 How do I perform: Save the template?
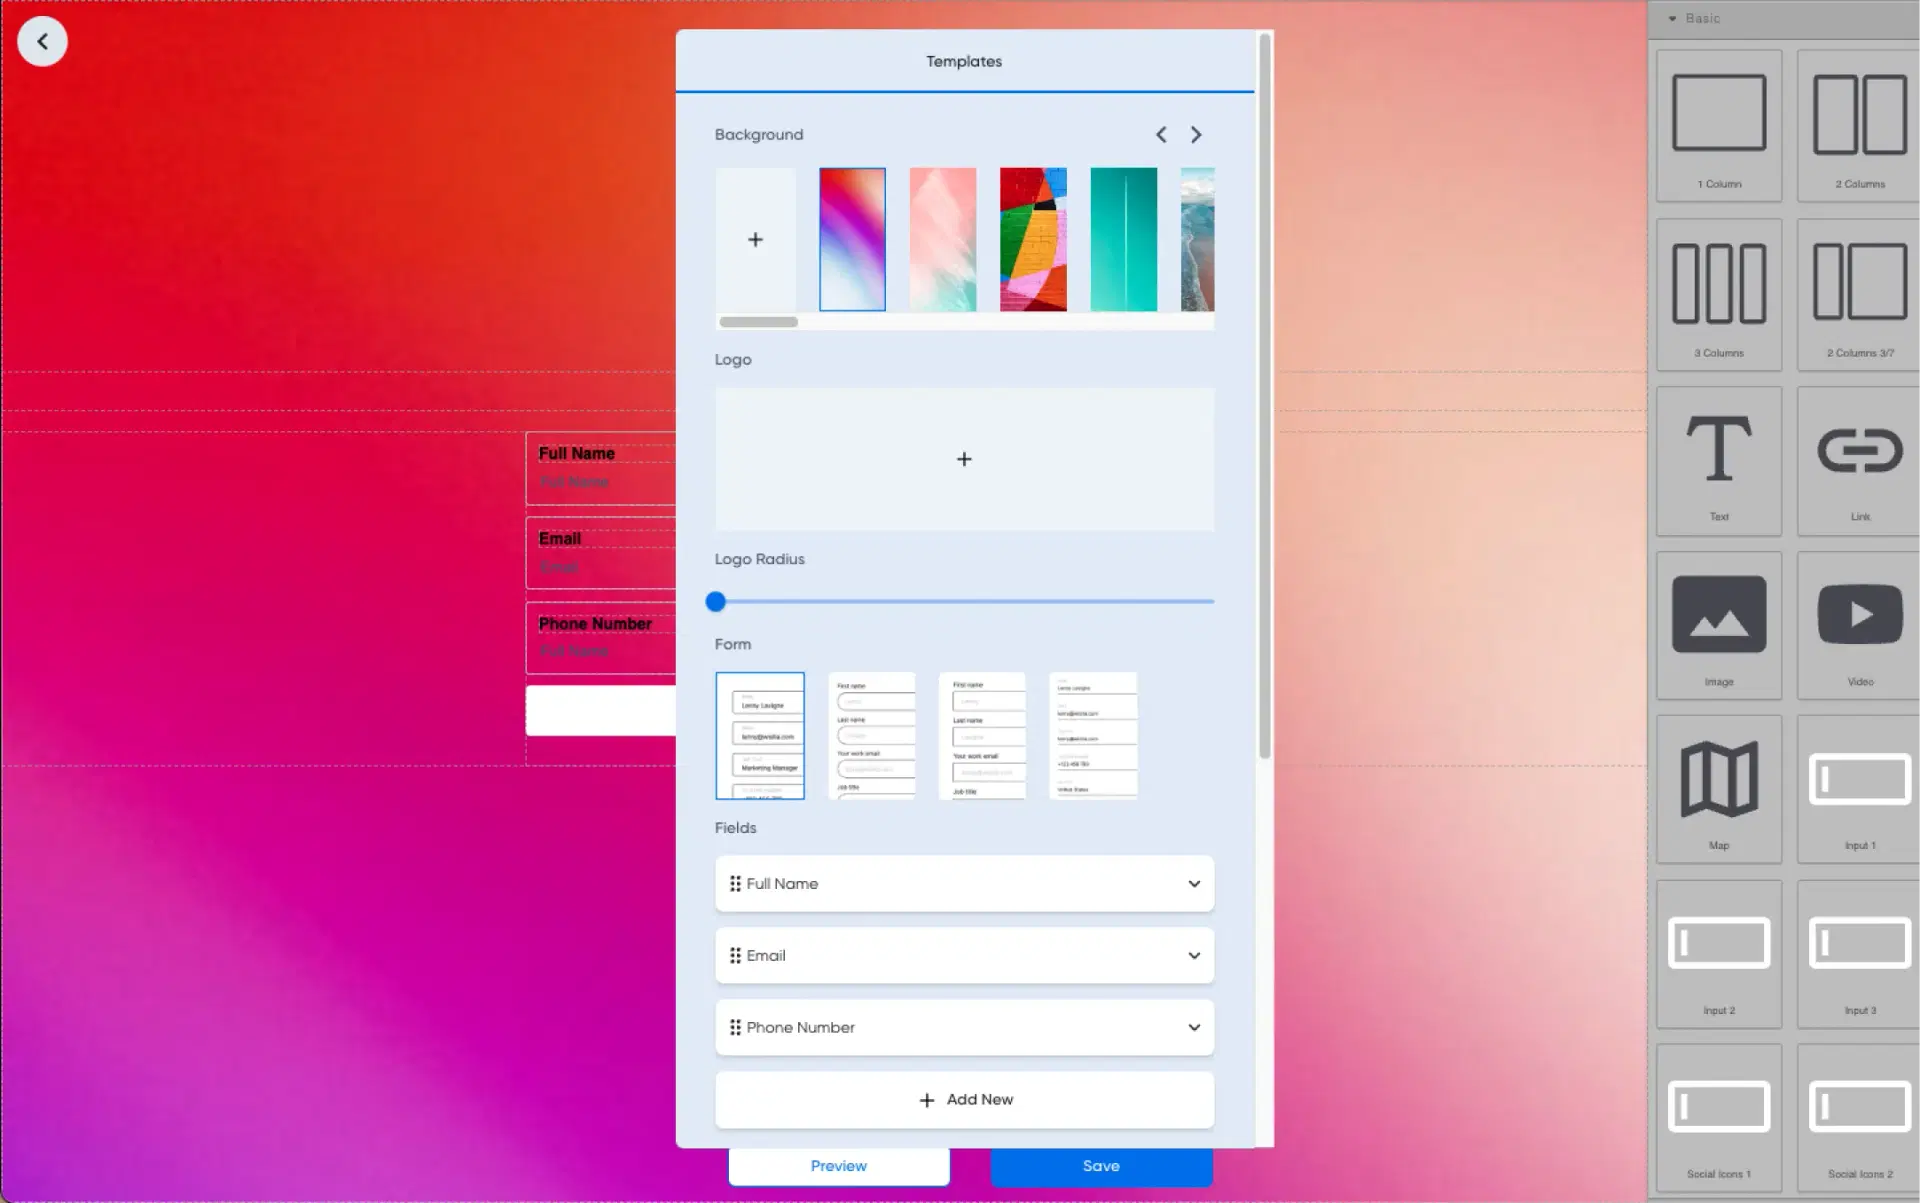coord(1100,1165)
